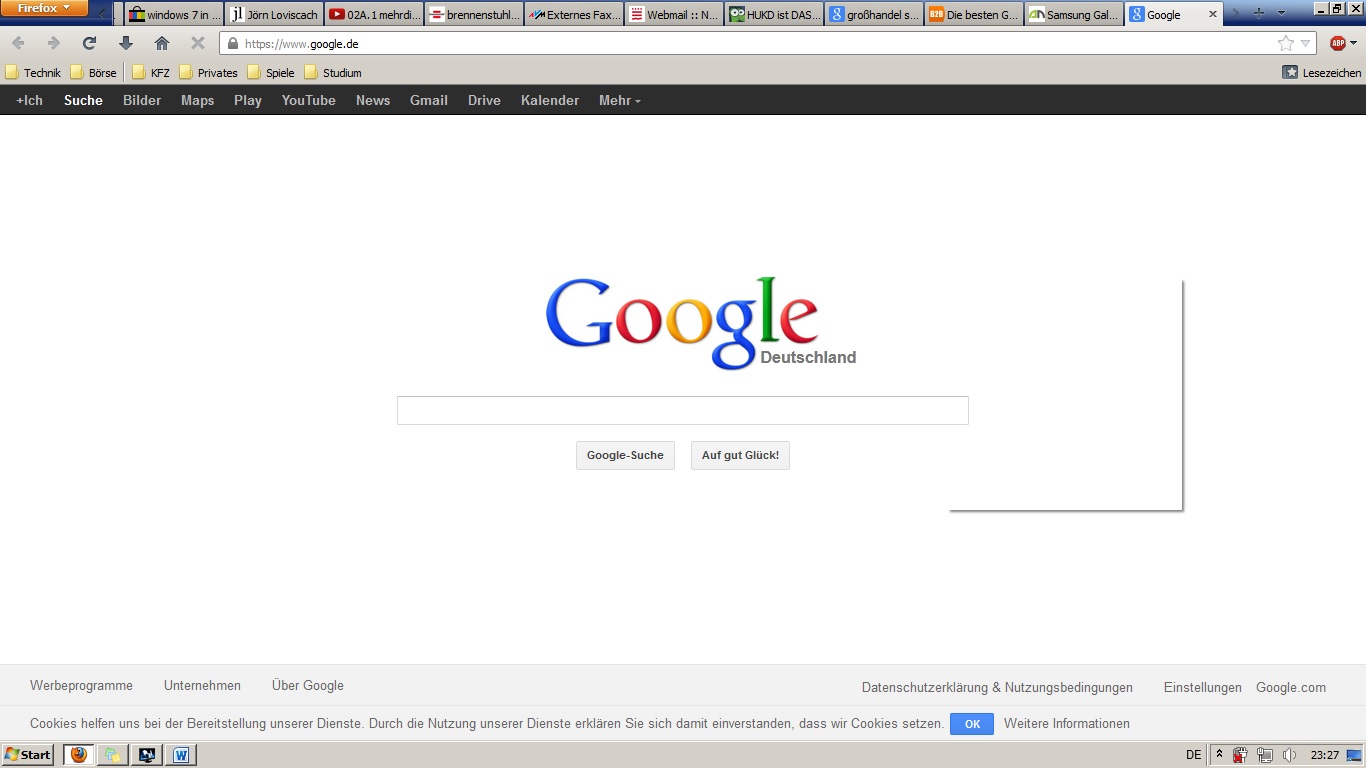The height and width of the screenshot is (768, 1366).
Task: Switch to the brennenstuhl tab
Action: coord(475,15)
